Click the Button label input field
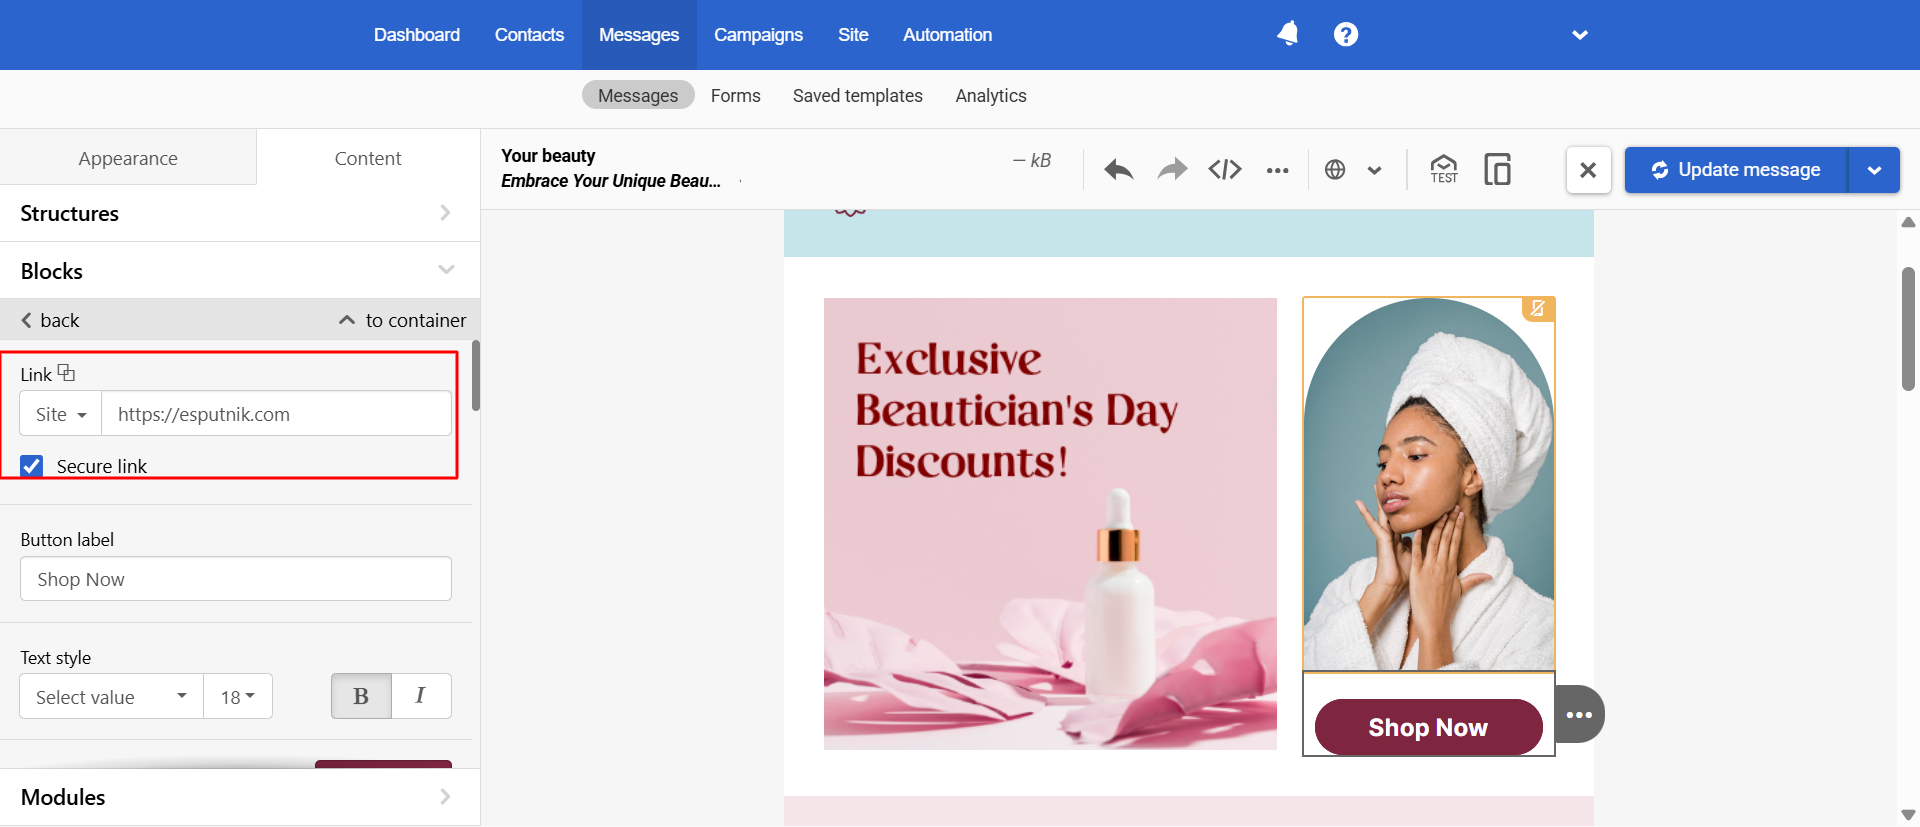Viewport: 1920px width, 827px height. point(236,579)
